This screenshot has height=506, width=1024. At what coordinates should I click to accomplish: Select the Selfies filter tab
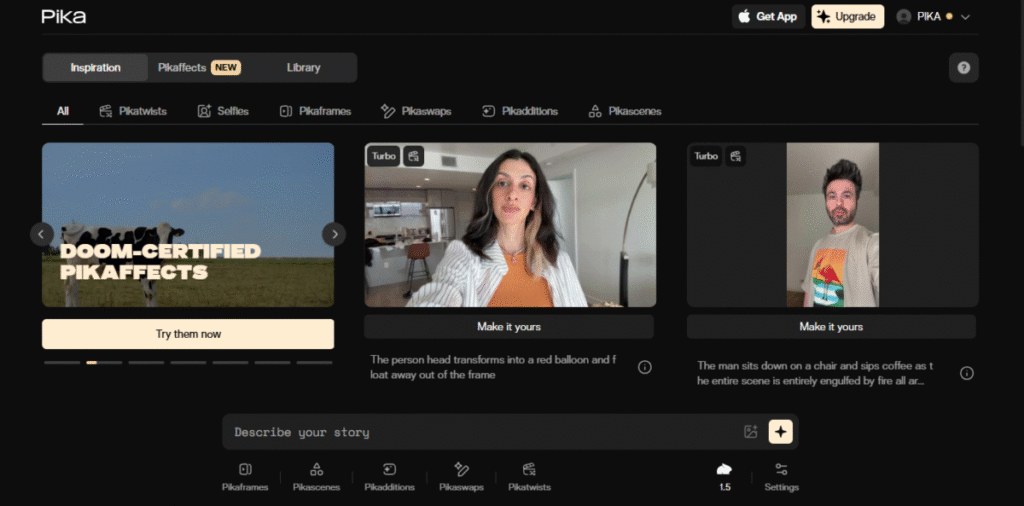pos(223,111)
